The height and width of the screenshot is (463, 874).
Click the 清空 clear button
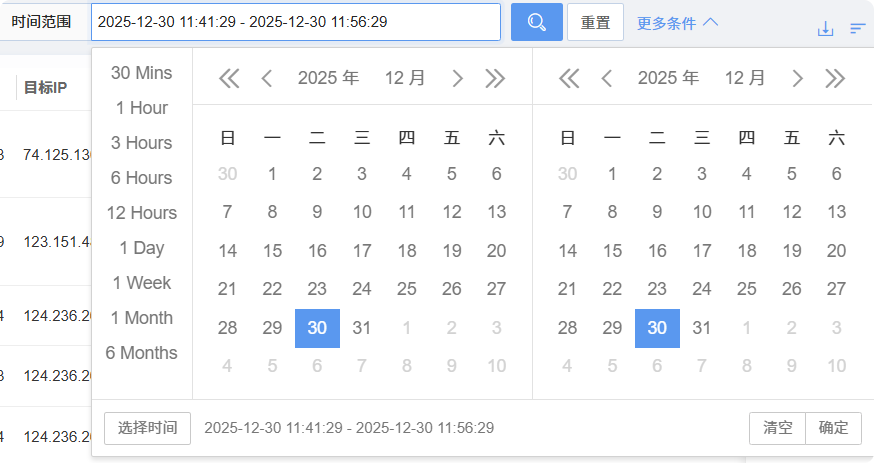click(778, 428)
